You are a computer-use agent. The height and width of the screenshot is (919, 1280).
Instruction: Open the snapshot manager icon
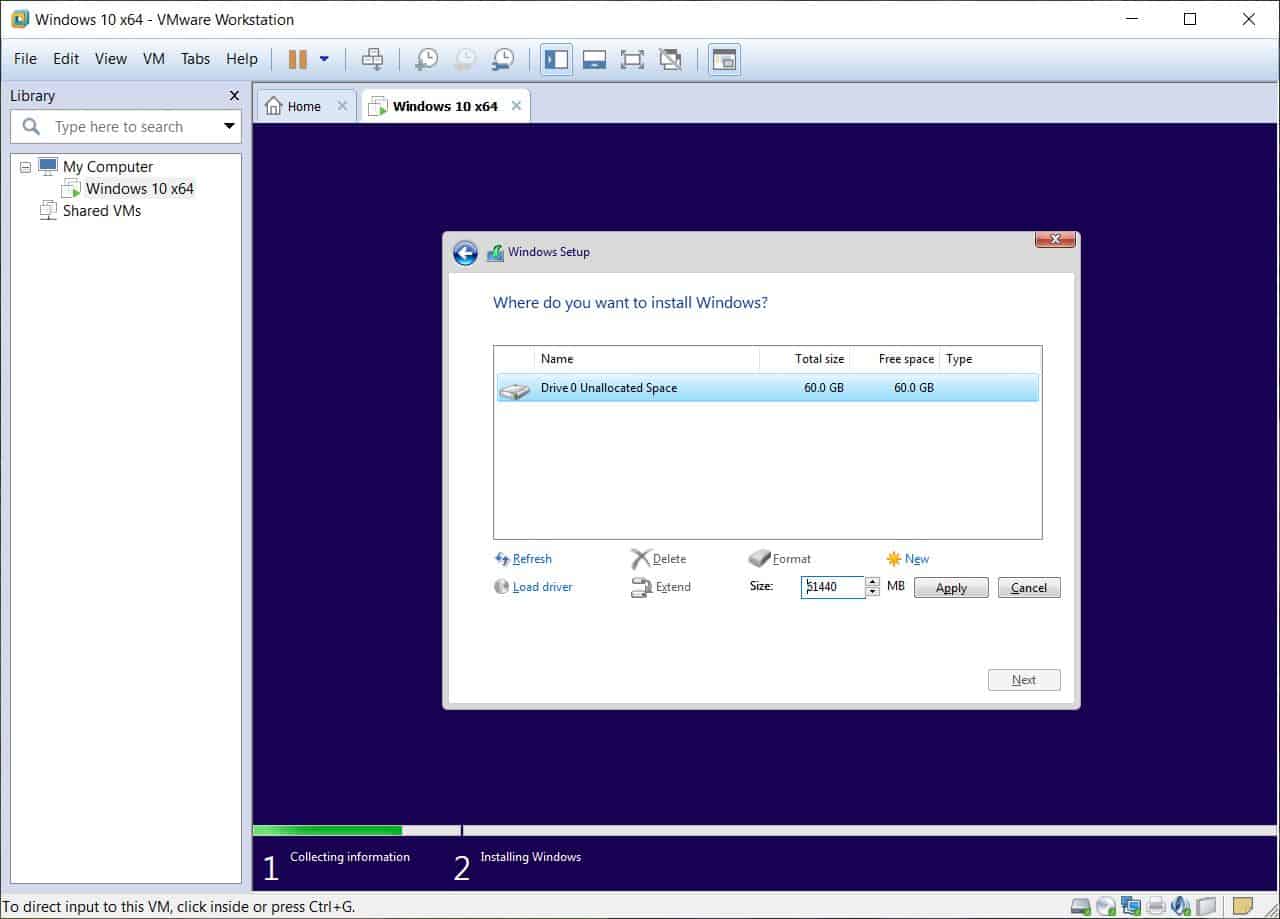click(502, 59)
